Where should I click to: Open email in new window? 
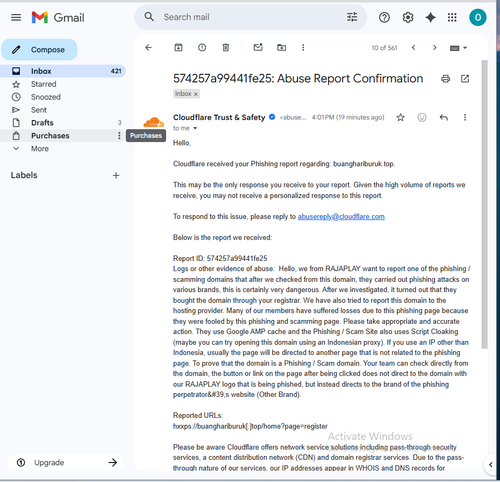coord(465,79)
